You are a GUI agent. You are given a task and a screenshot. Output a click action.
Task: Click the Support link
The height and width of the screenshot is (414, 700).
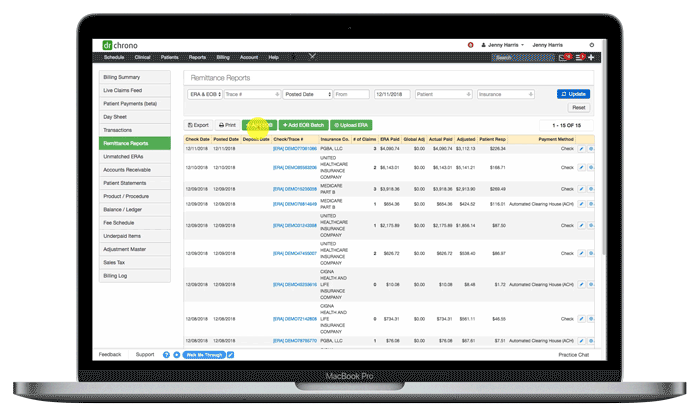pos(145,355)
